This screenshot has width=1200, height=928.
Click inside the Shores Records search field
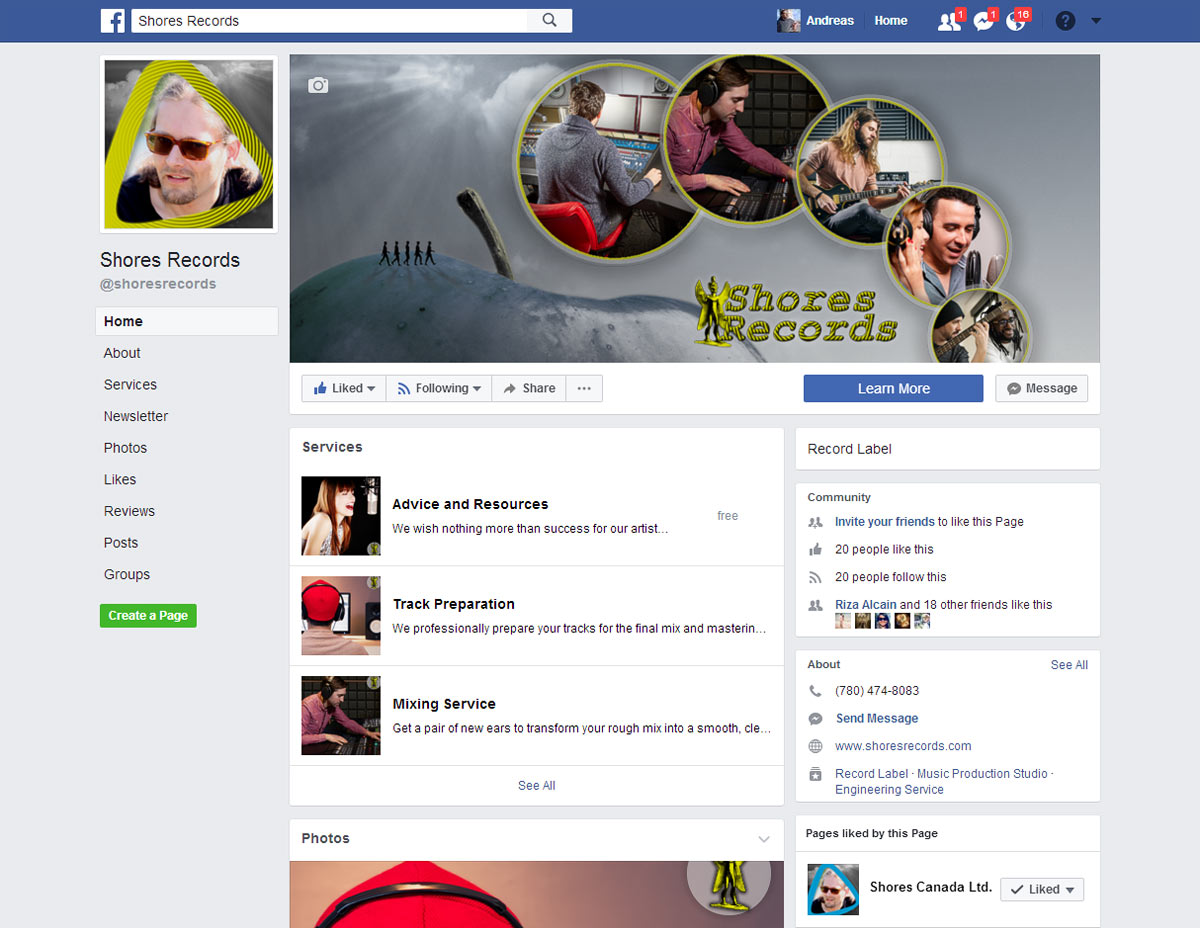point(329,20)
